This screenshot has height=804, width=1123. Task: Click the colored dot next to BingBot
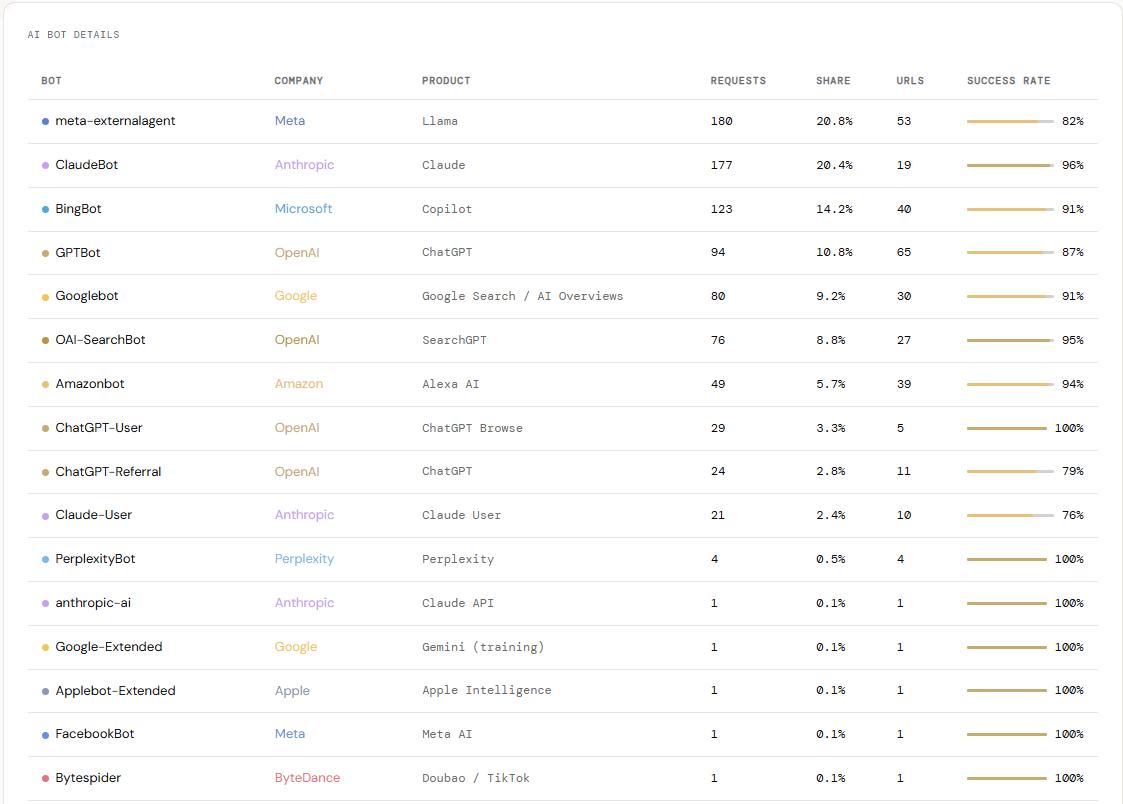click(45, 210)
